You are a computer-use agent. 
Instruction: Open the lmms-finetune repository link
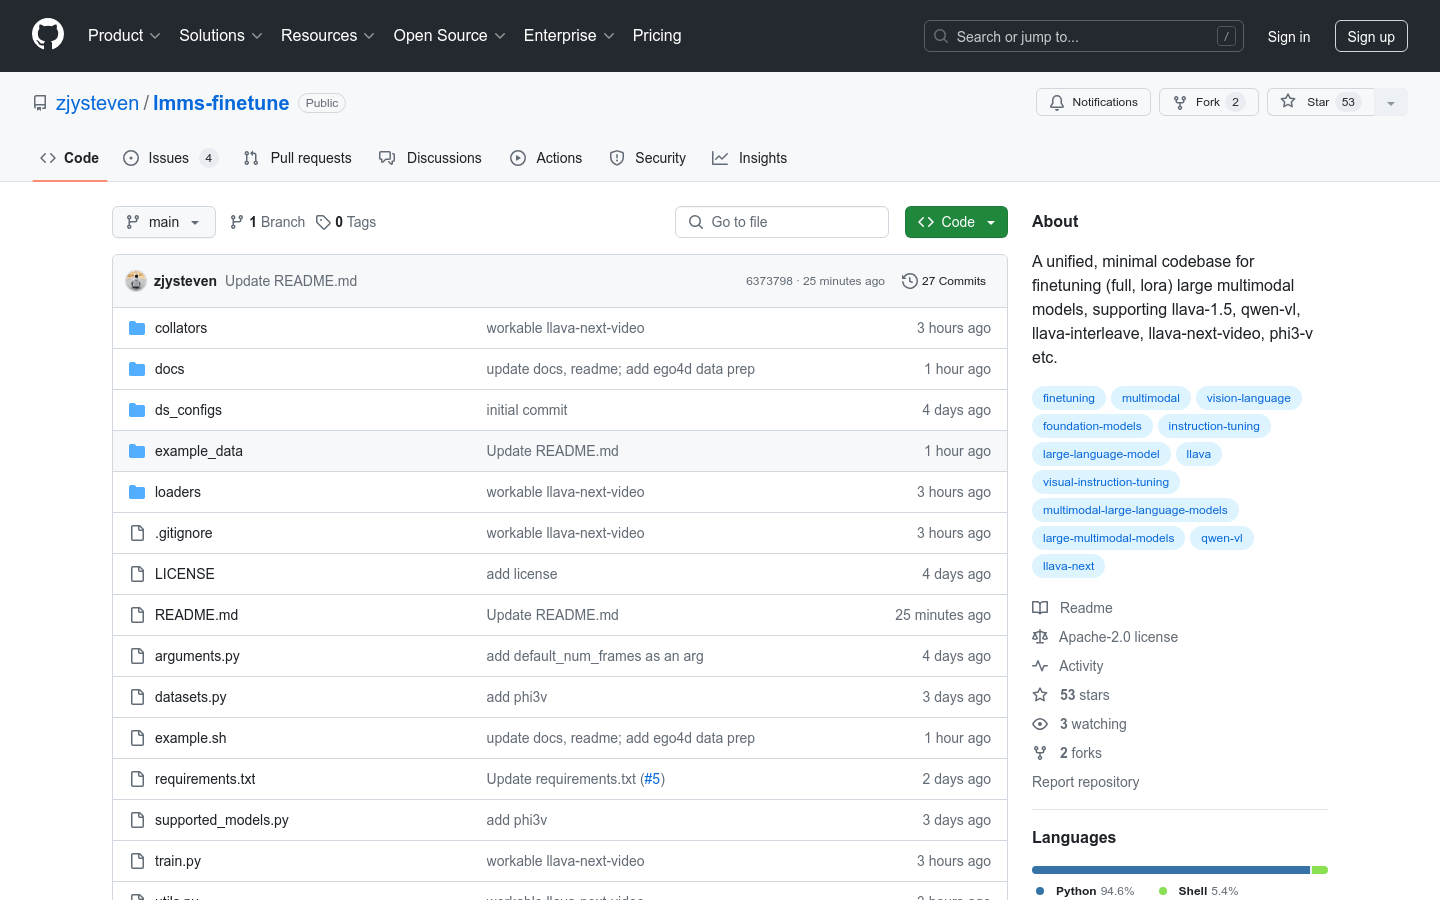(221, 103)
